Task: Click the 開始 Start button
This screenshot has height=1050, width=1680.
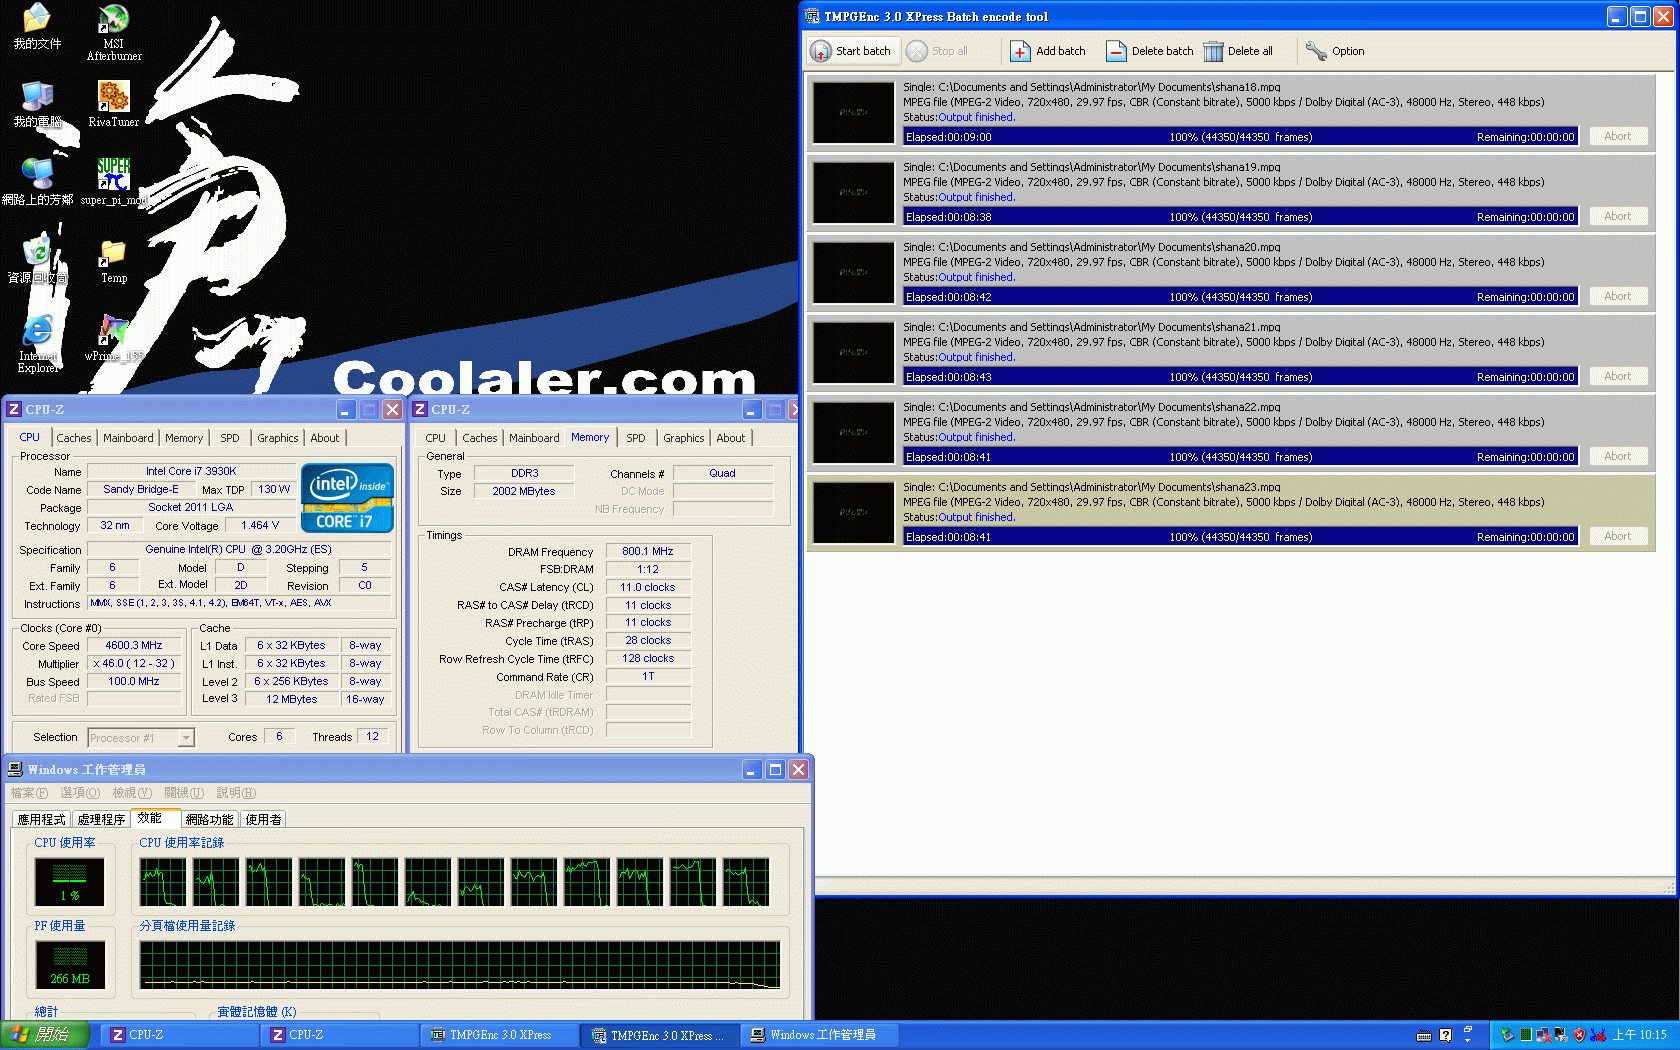Action: [x=46, y=1035]
